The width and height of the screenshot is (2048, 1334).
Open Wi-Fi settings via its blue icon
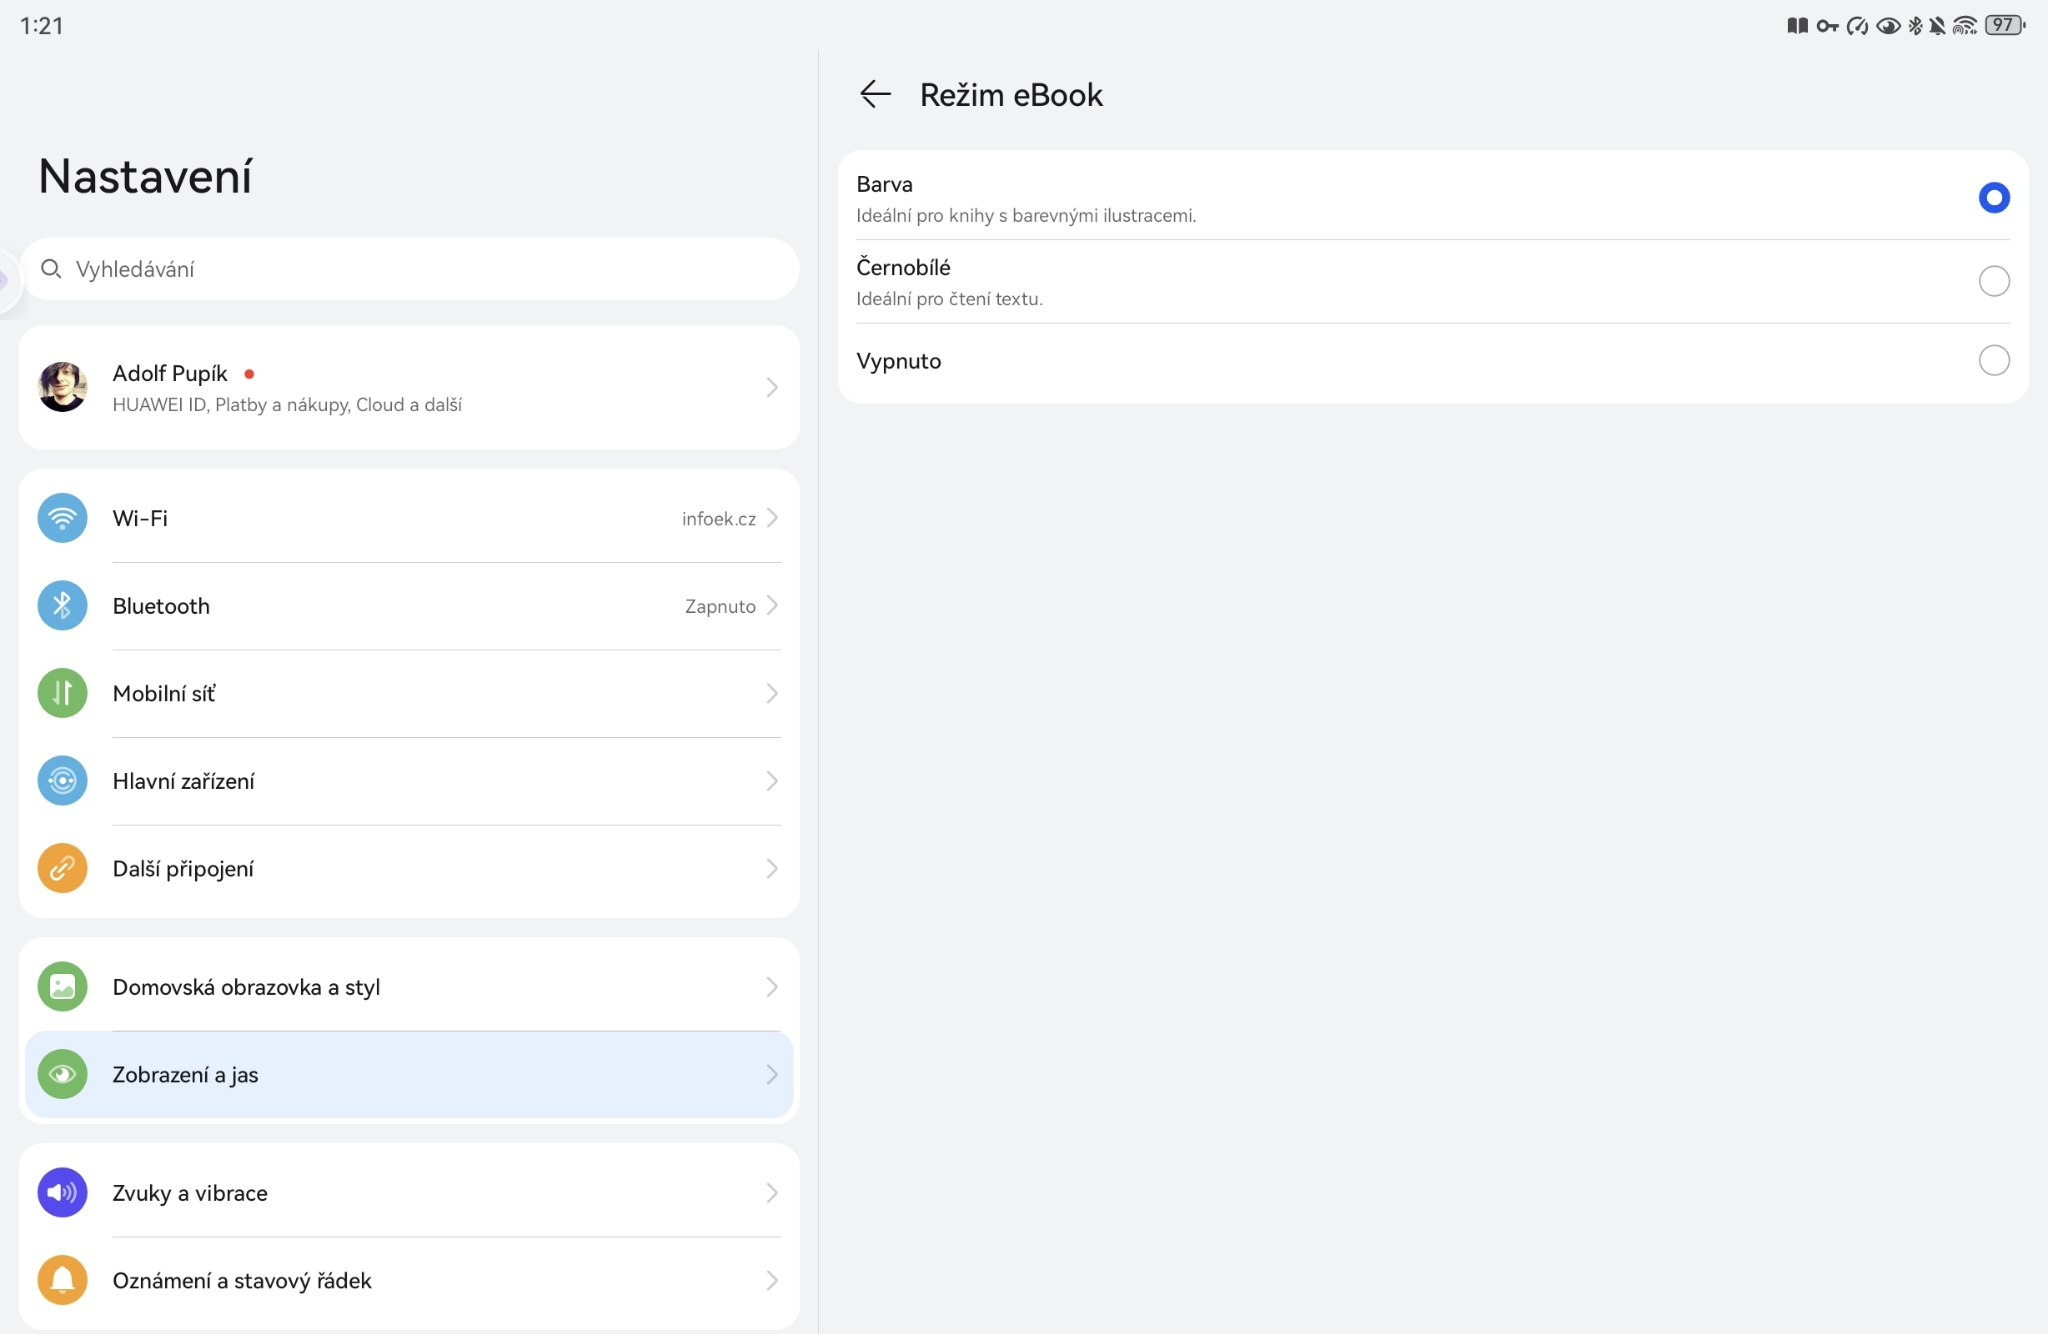pos(62,518)
